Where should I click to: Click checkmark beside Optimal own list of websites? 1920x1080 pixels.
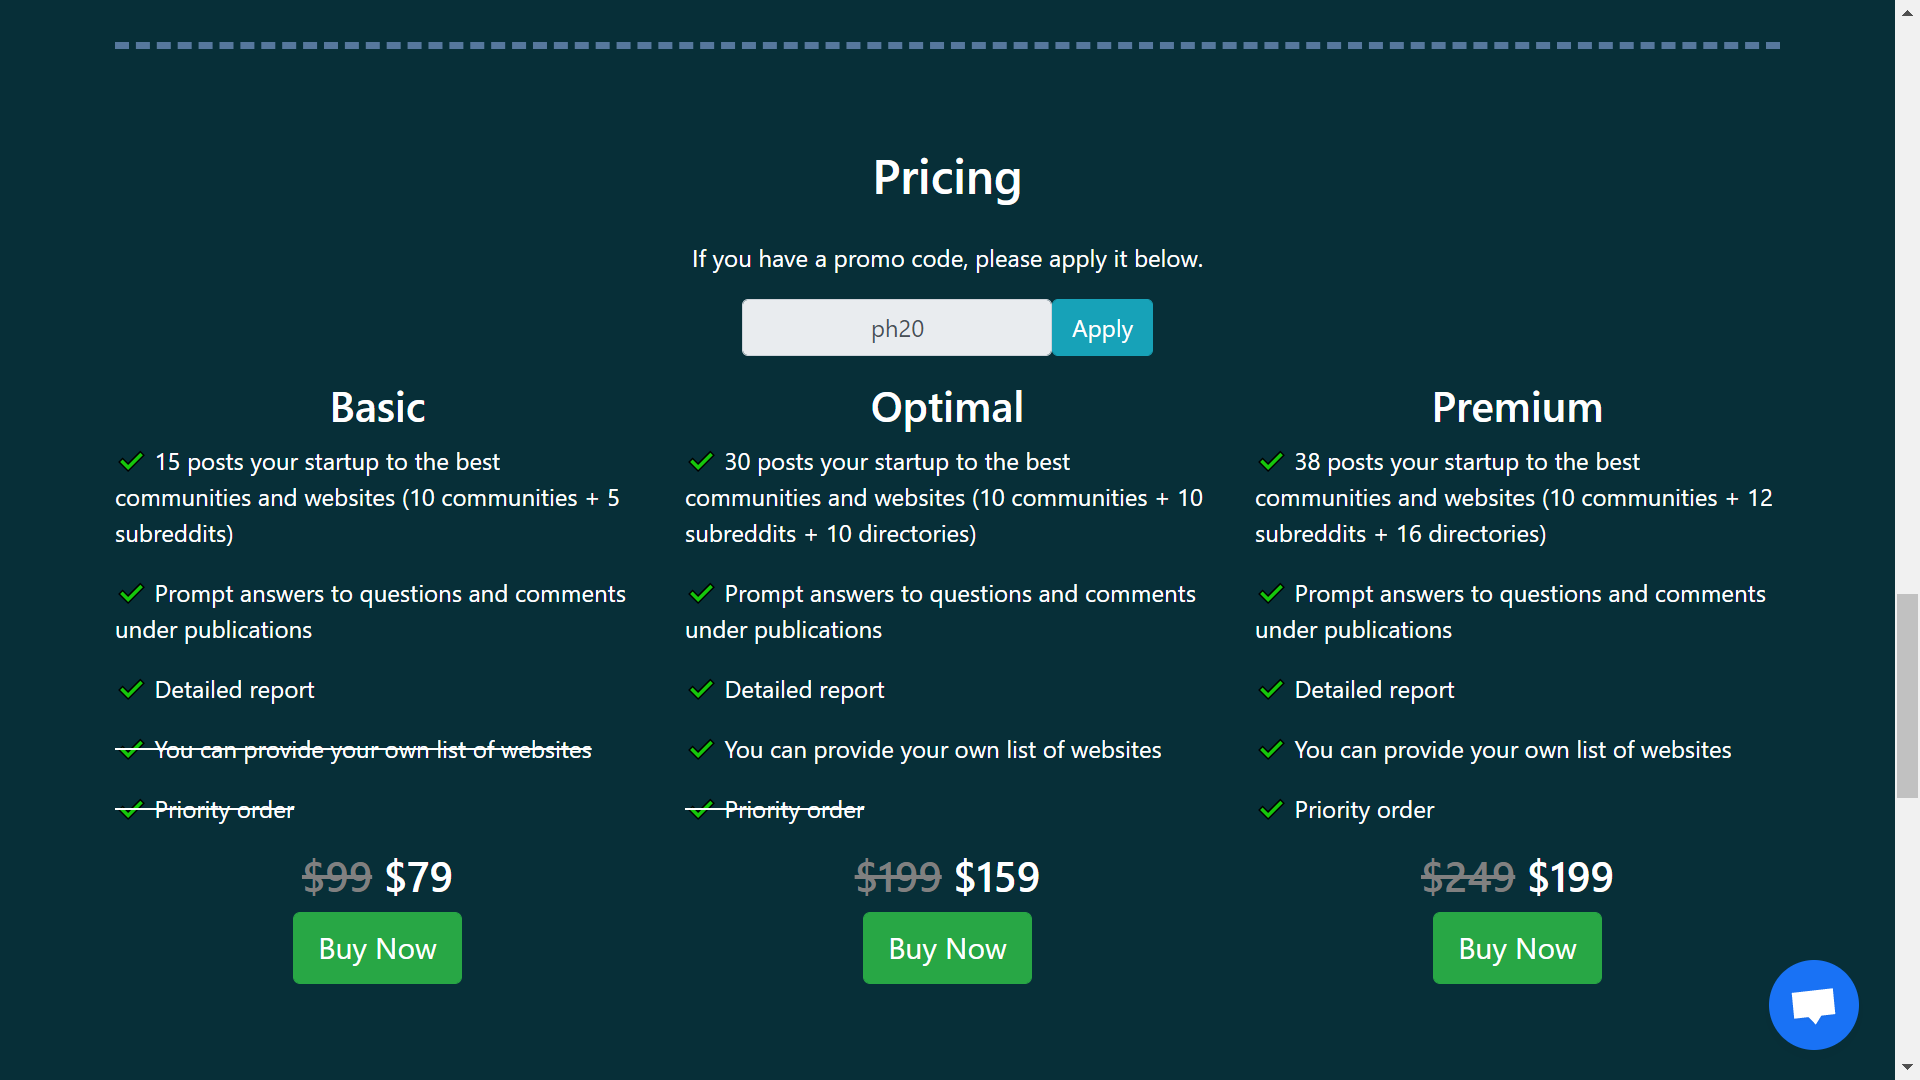[x=701, y=750]
